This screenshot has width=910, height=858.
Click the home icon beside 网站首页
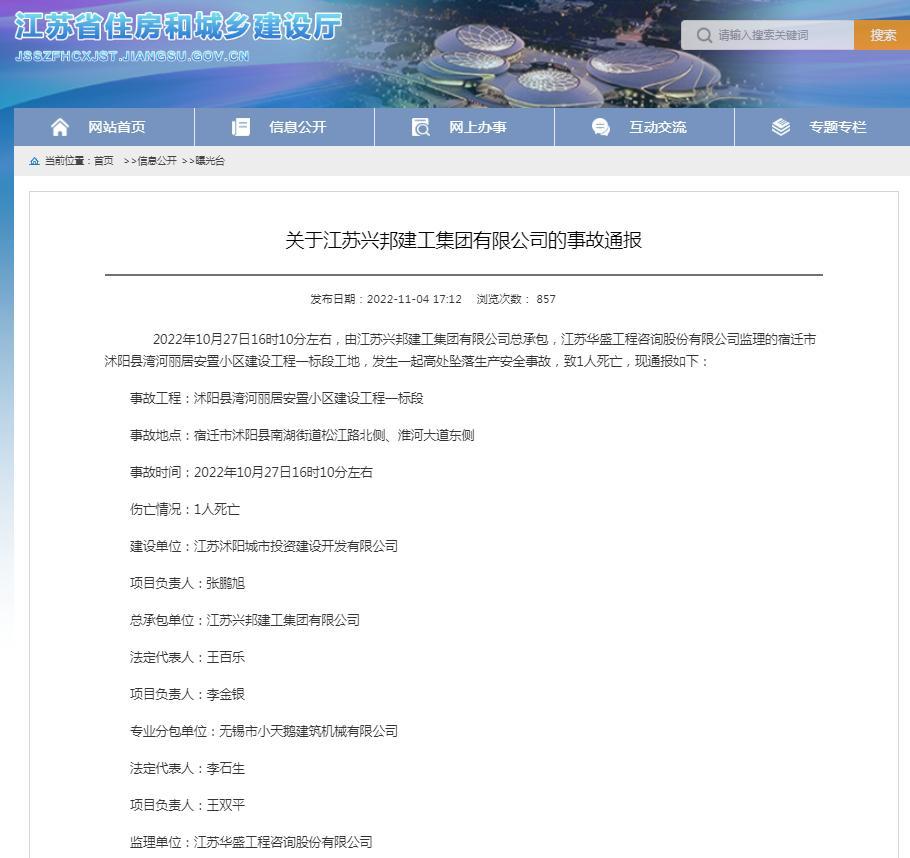tap(60, 127)
